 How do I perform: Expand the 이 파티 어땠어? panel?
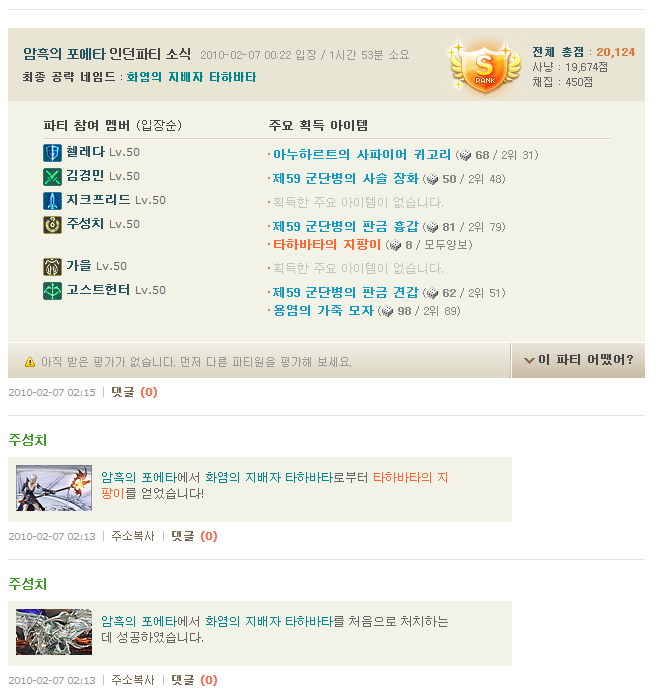pos(578,360)
